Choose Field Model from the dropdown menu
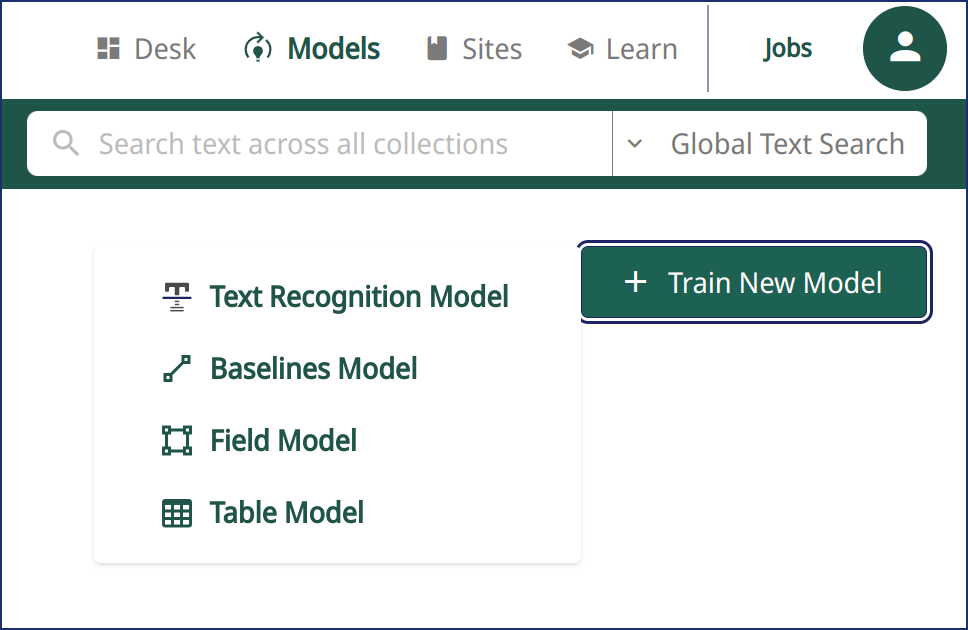This screenshot has height=630, width=968. coord(283,440)
